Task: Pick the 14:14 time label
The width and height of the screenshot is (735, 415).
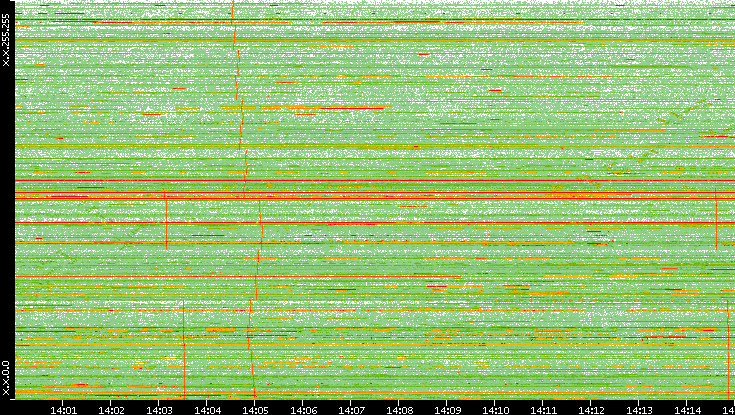Action: 687,410
